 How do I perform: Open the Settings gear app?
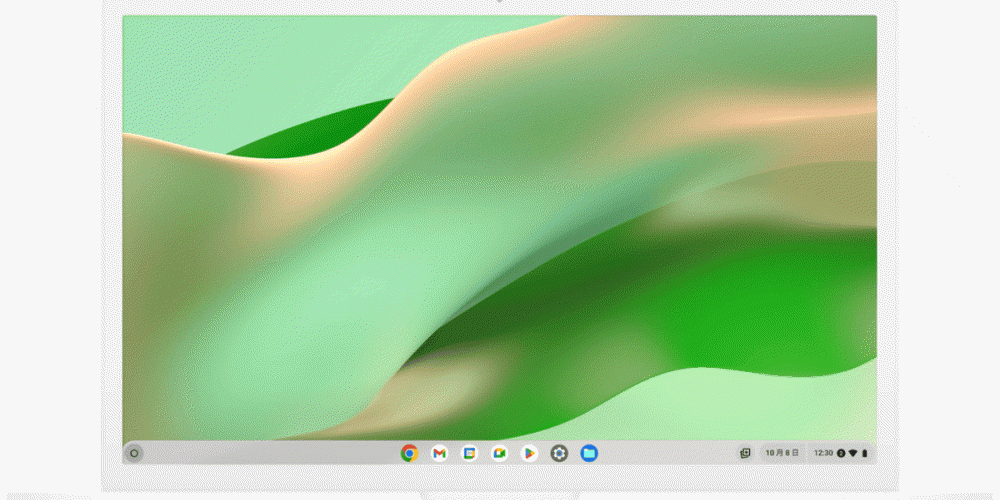(x=559, y=453)
